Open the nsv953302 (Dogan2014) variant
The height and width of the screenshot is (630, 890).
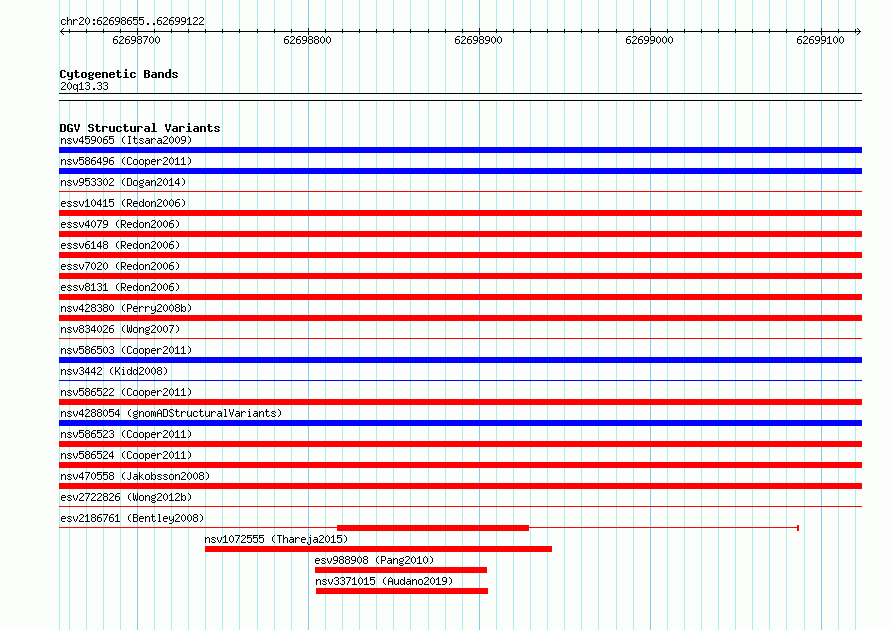tap(123, 182)
